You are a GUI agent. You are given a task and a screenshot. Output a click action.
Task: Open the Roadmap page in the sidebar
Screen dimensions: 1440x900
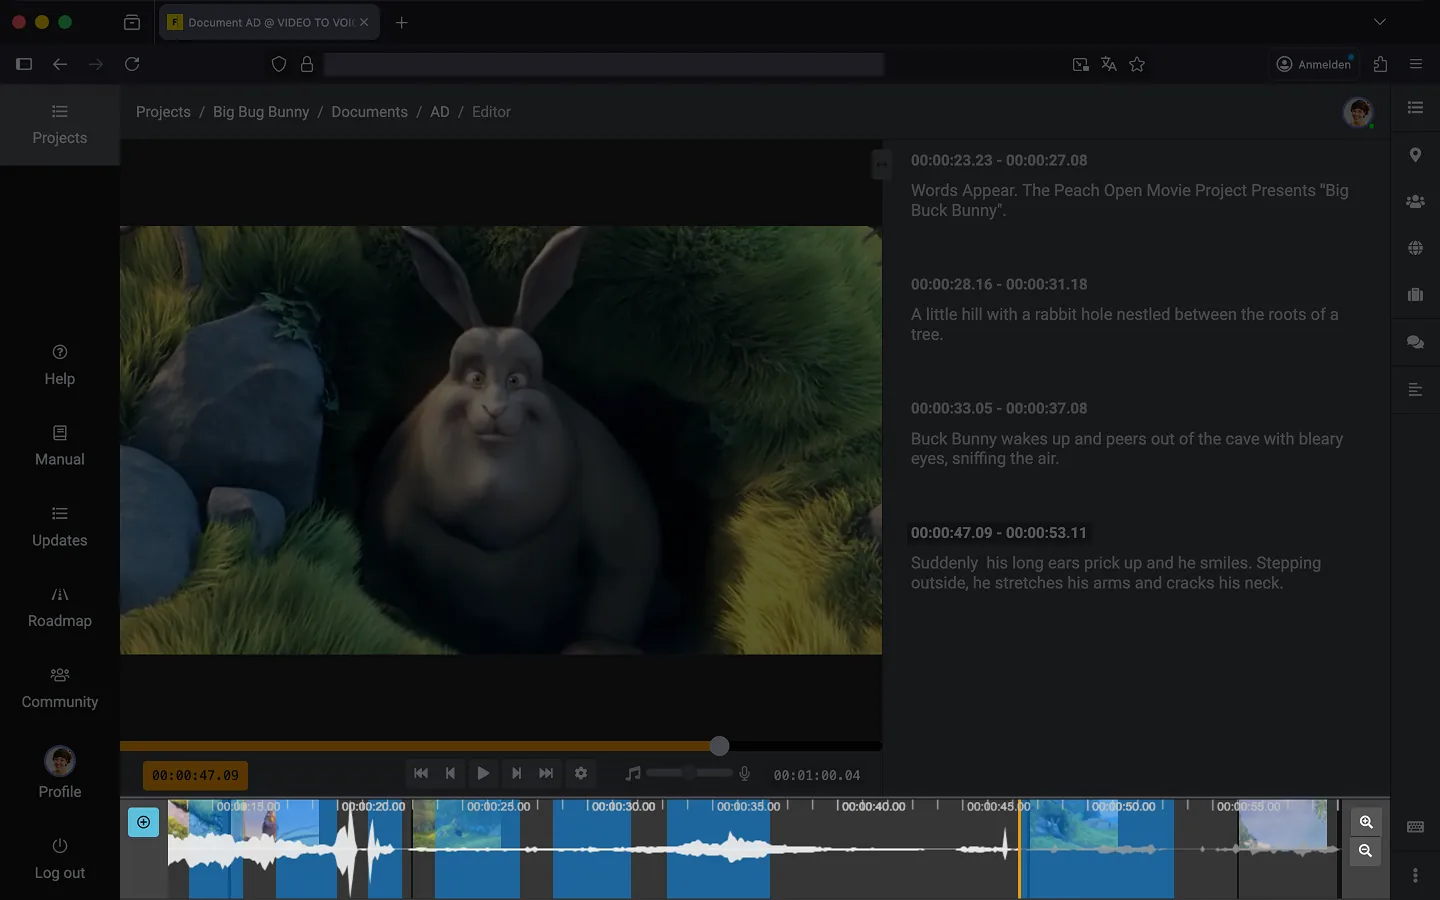60,607
